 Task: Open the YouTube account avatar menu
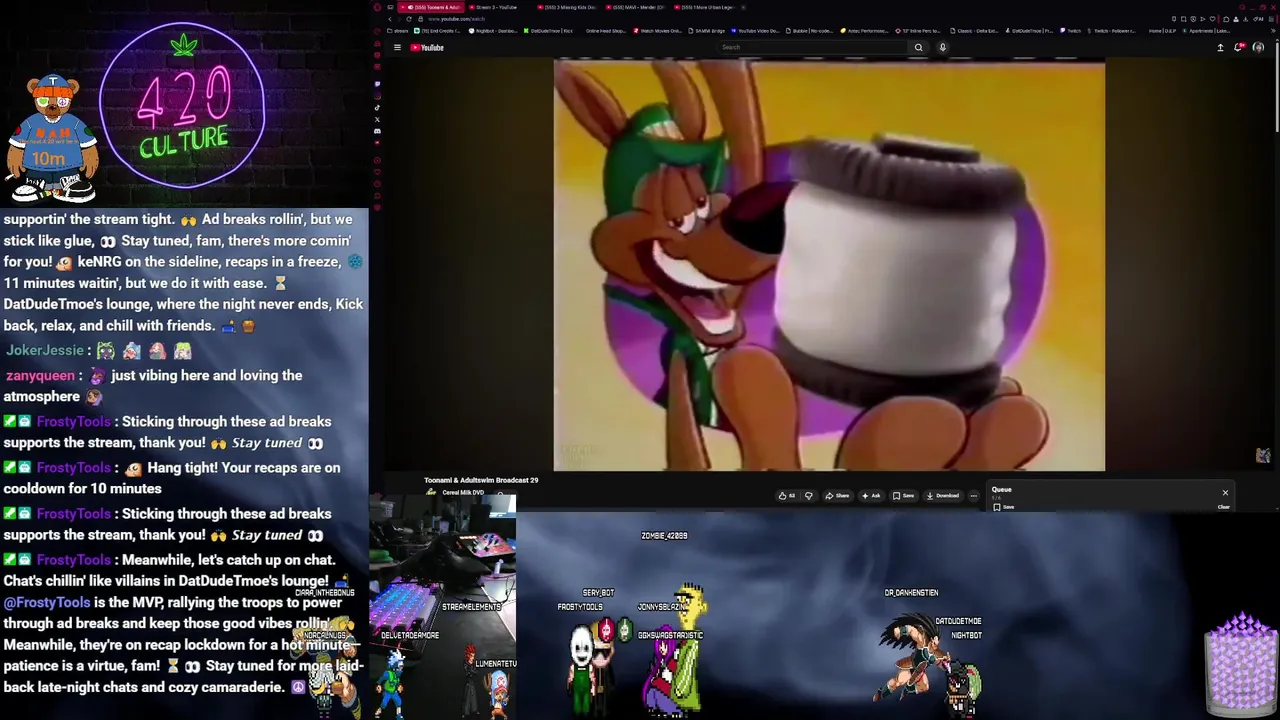[1258, 47]
